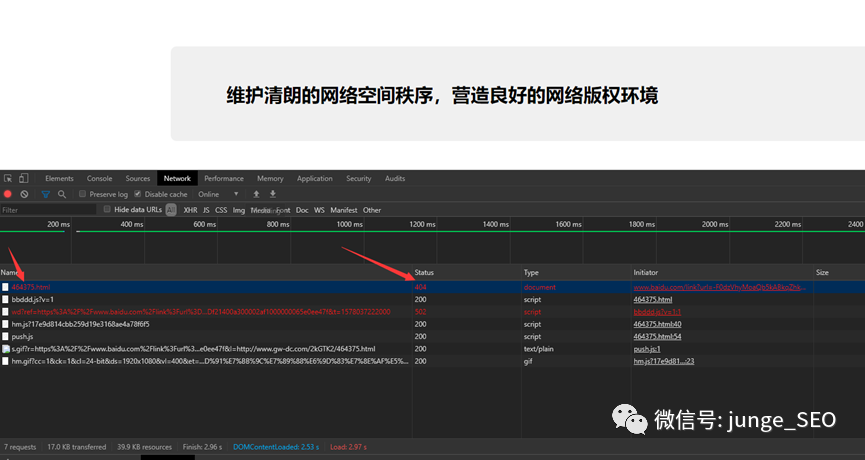This screenshot has width=865, height=460.
Task: Open the Console tab
Action: 99,178
